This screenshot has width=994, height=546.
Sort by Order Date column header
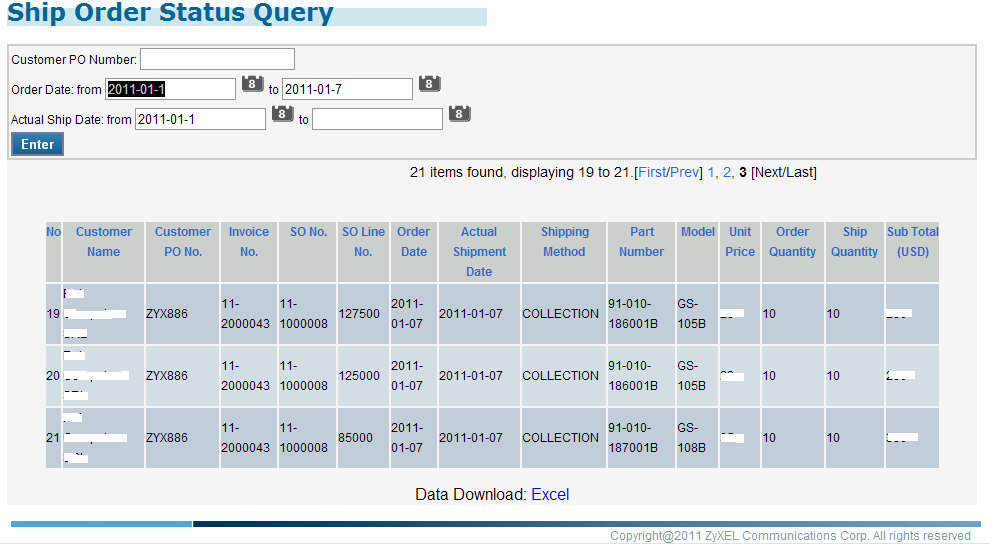[x=414, y=242]
